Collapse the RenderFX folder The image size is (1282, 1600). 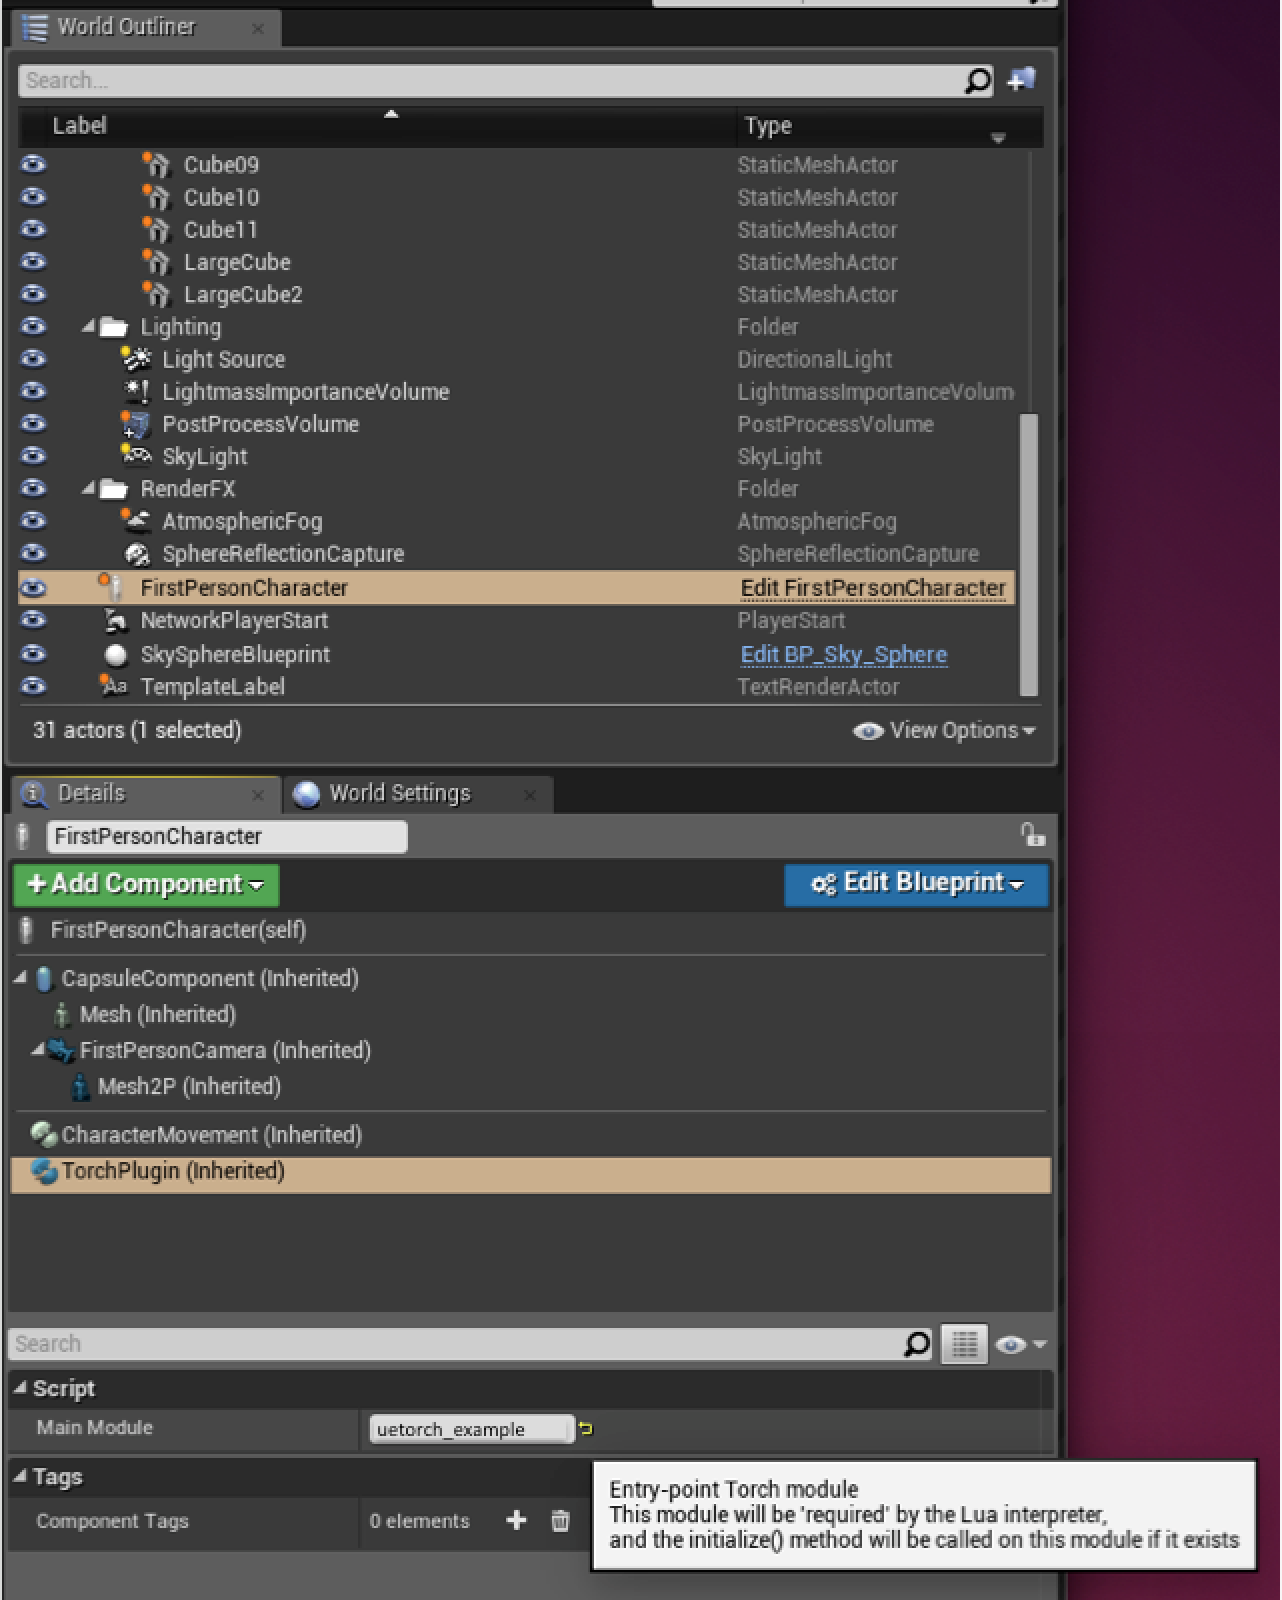[89, 489]
